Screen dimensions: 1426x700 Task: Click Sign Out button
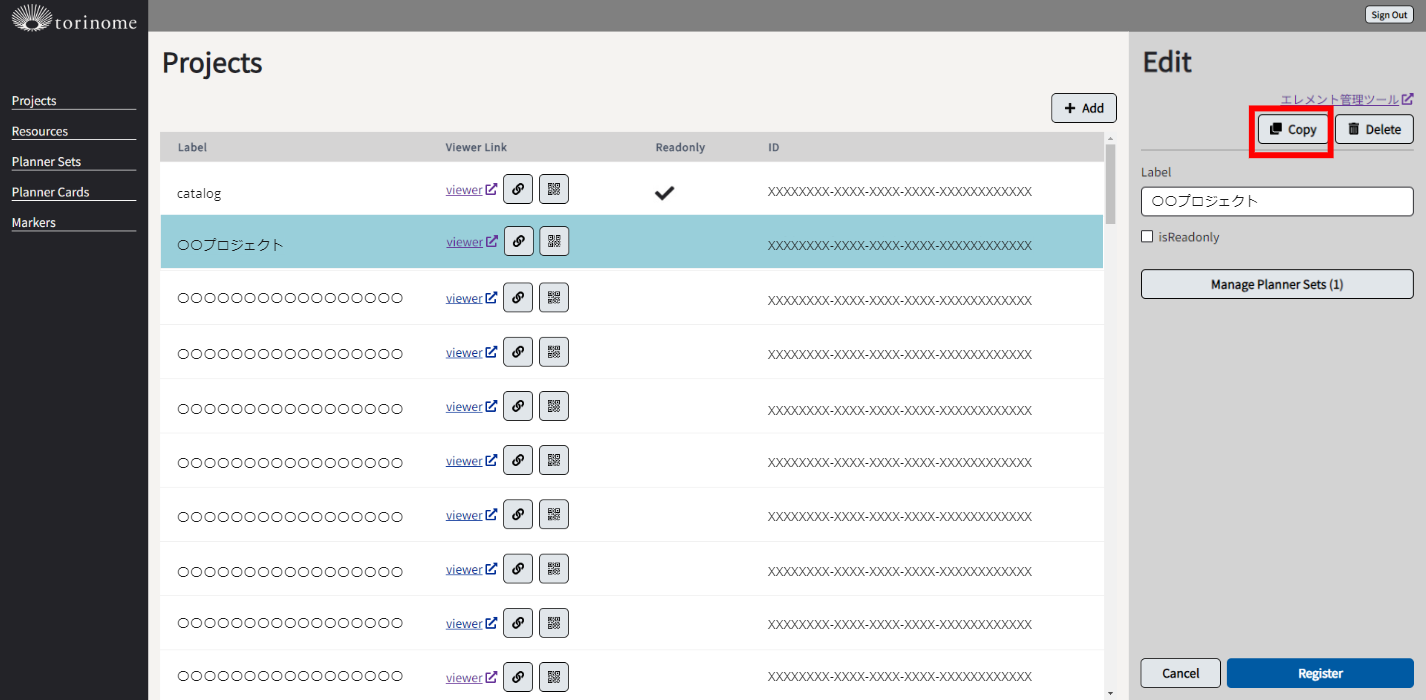click(1389, 15)
